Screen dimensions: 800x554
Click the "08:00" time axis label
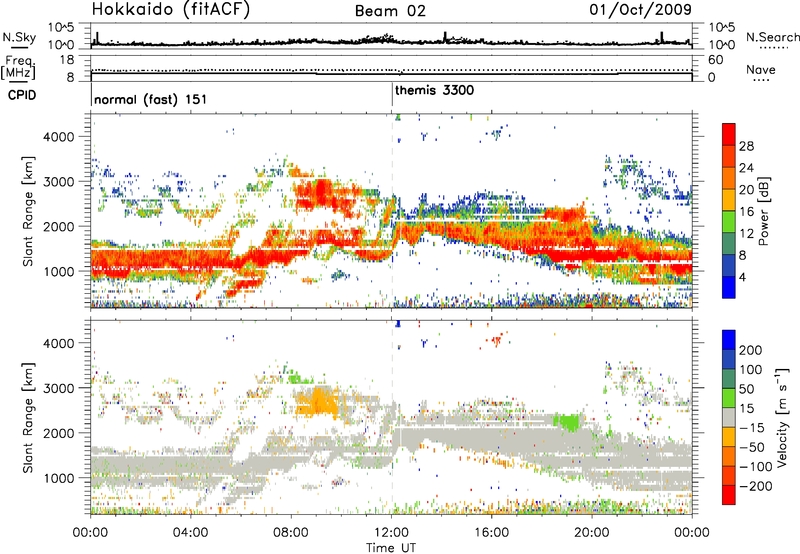click(291, 533)
